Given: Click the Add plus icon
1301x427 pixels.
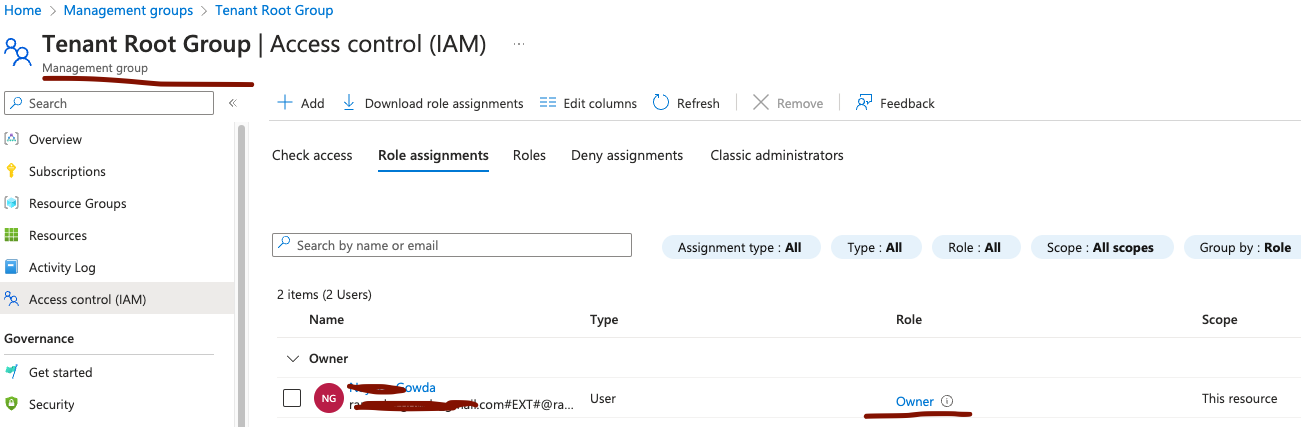Looking at the screenshot, I should coord(285,103).
